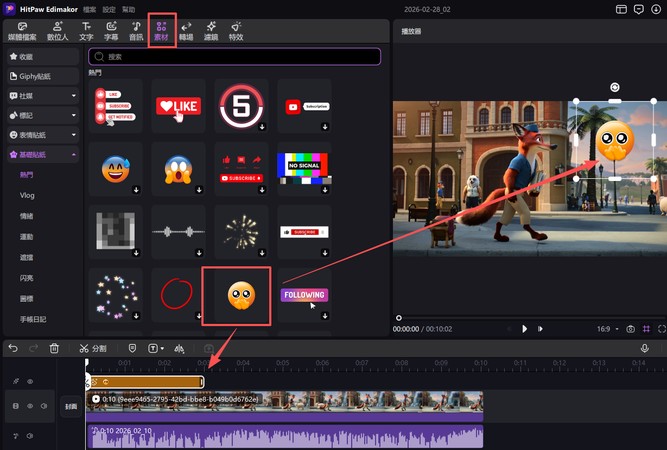Viewport: 667px width, 450px height.
Task: Open the 媒體檔案 media files tab
Action: tap(22, 31)
